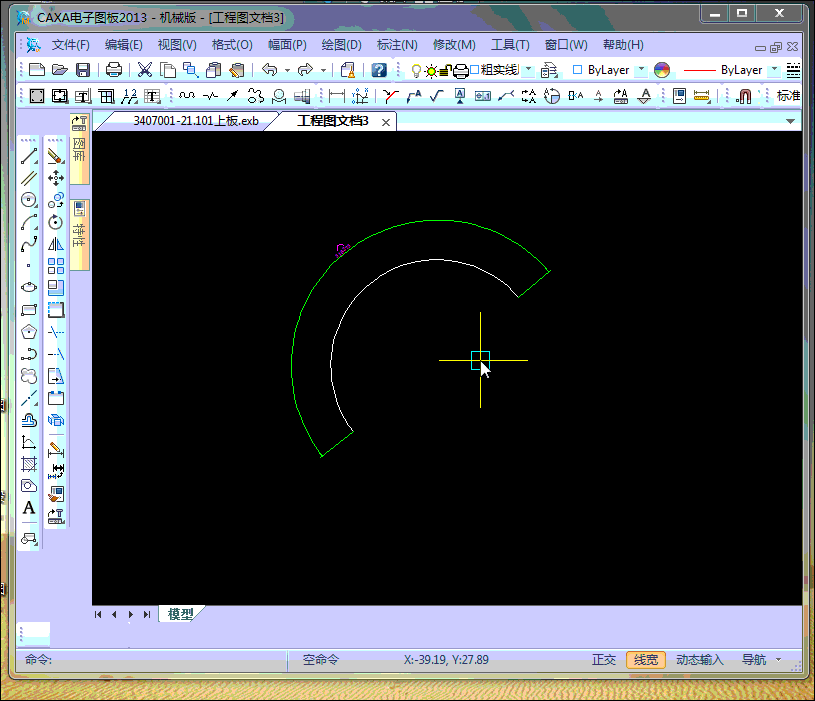Open the 标注(N) menu
The width and height of the screenshot is (815, 701).
(397, 45)
